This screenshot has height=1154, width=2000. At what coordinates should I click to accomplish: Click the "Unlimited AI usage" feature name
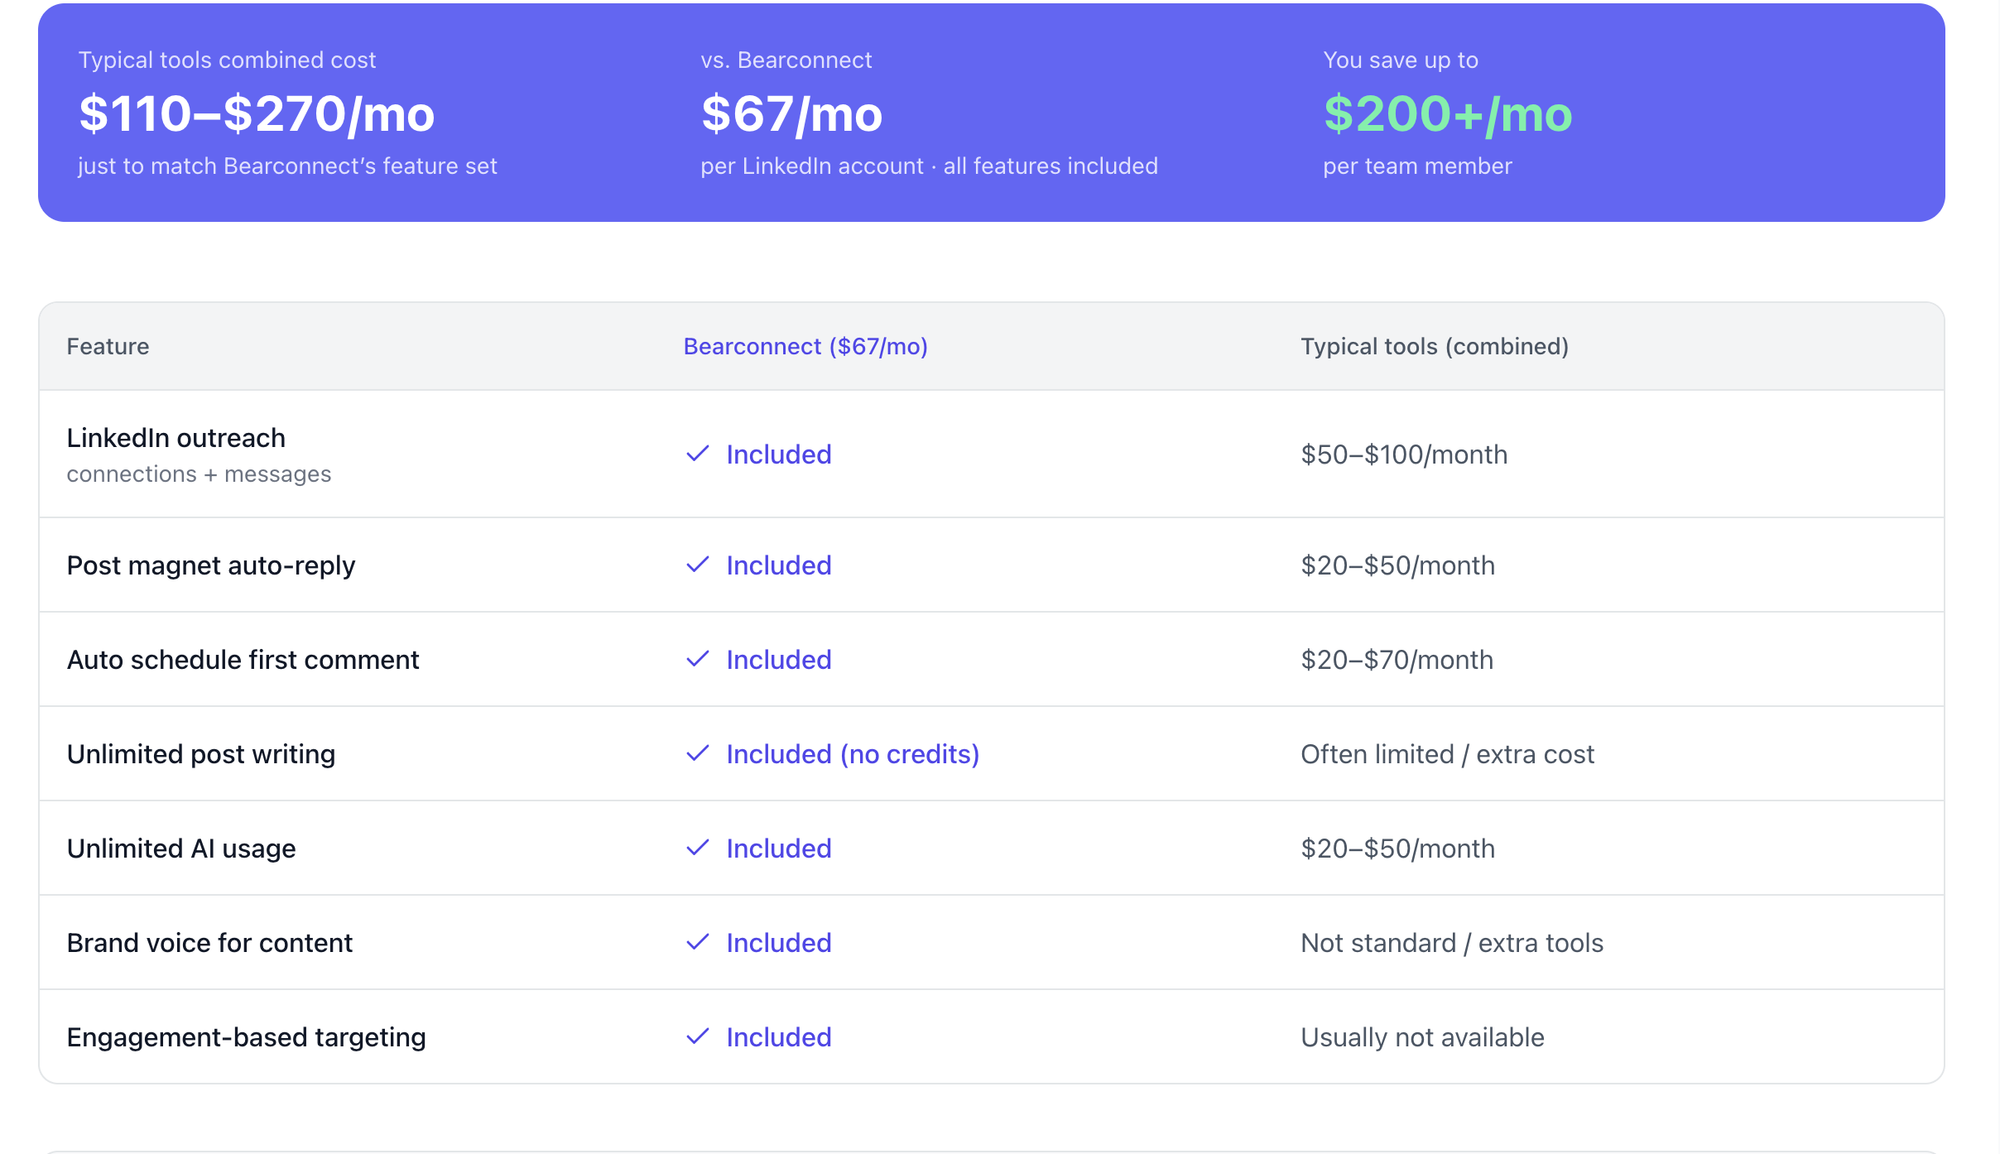click(x=181, y=848)
